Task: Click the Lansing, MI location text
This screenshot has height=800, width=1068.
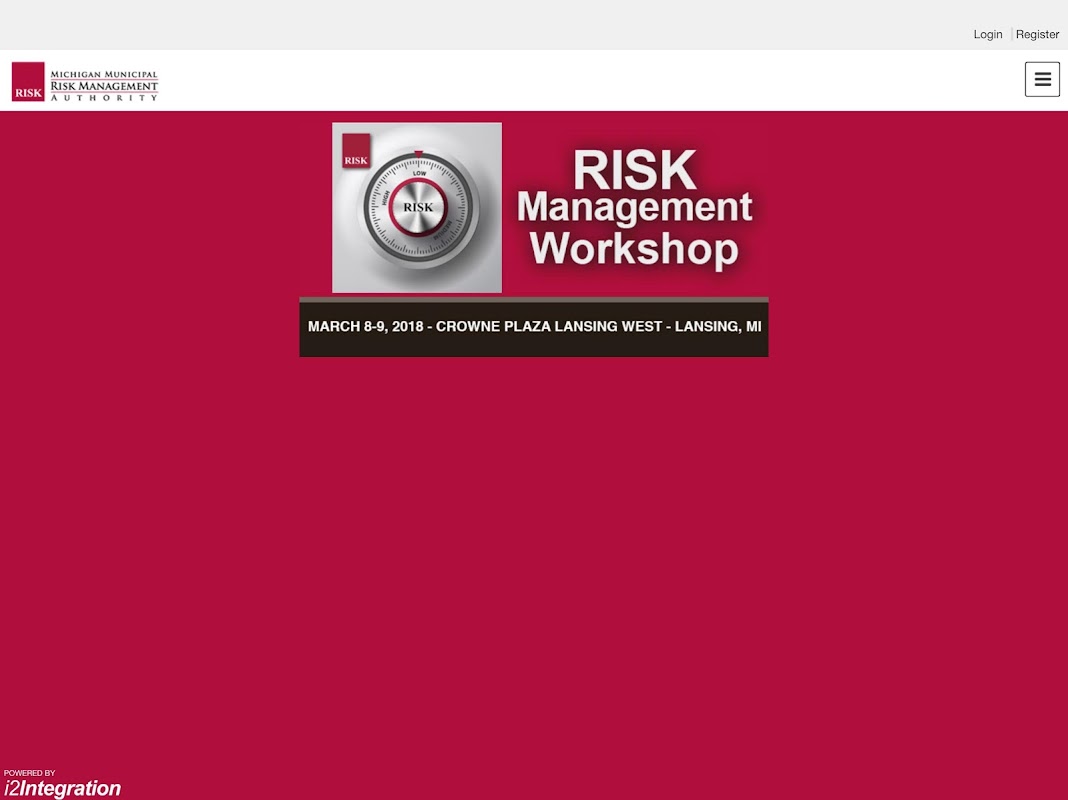Action: click(718, 327)
